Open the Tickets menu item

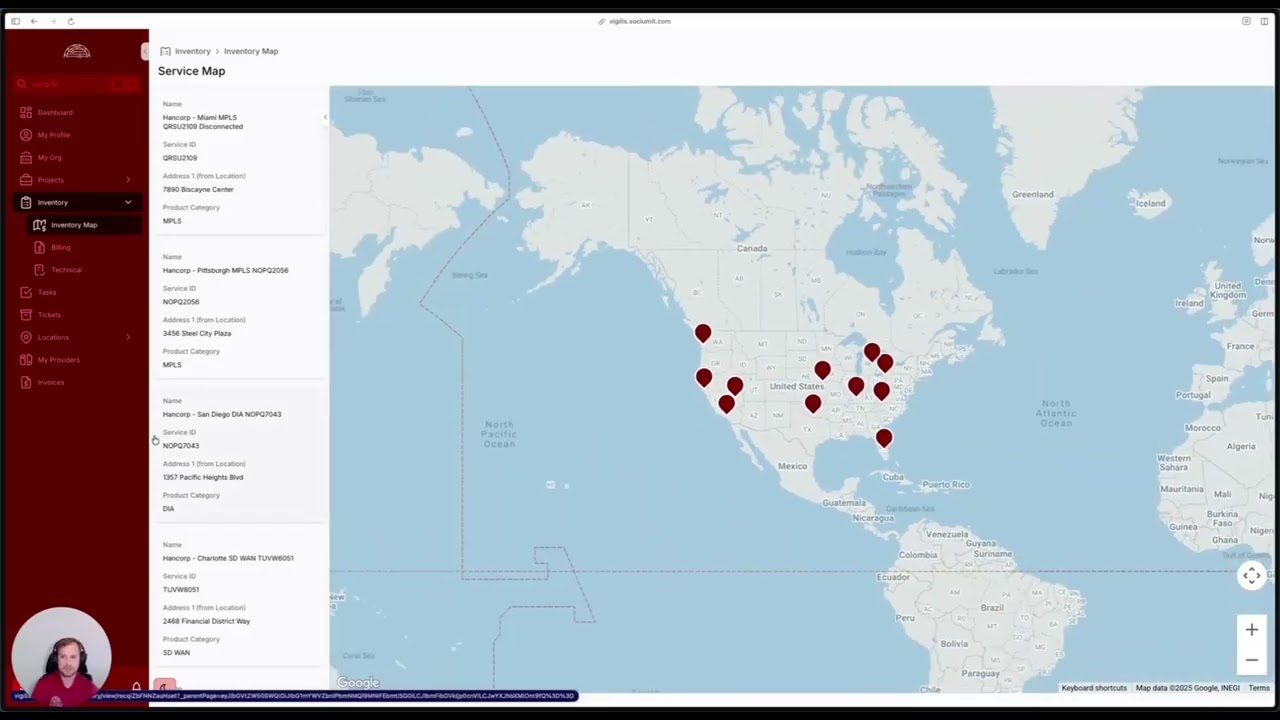tap(75, 315)
